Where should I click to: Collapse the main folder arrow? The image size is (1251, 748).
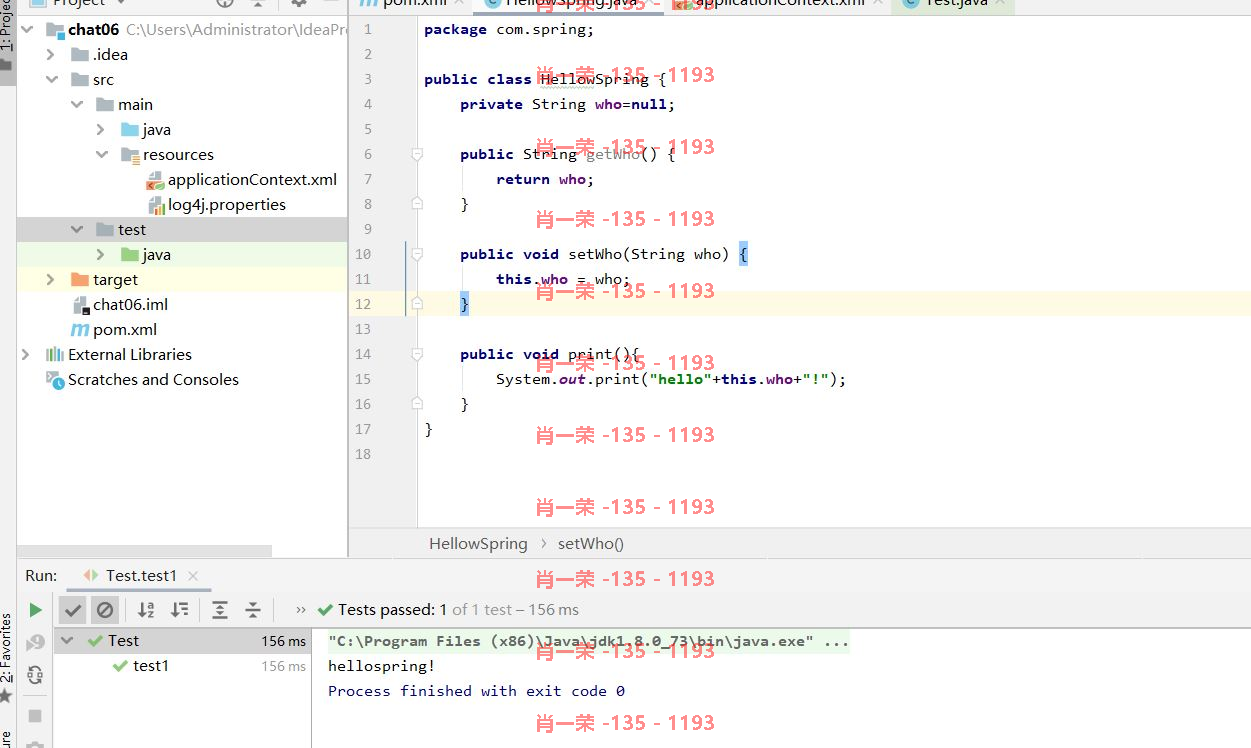pos(76,105)
